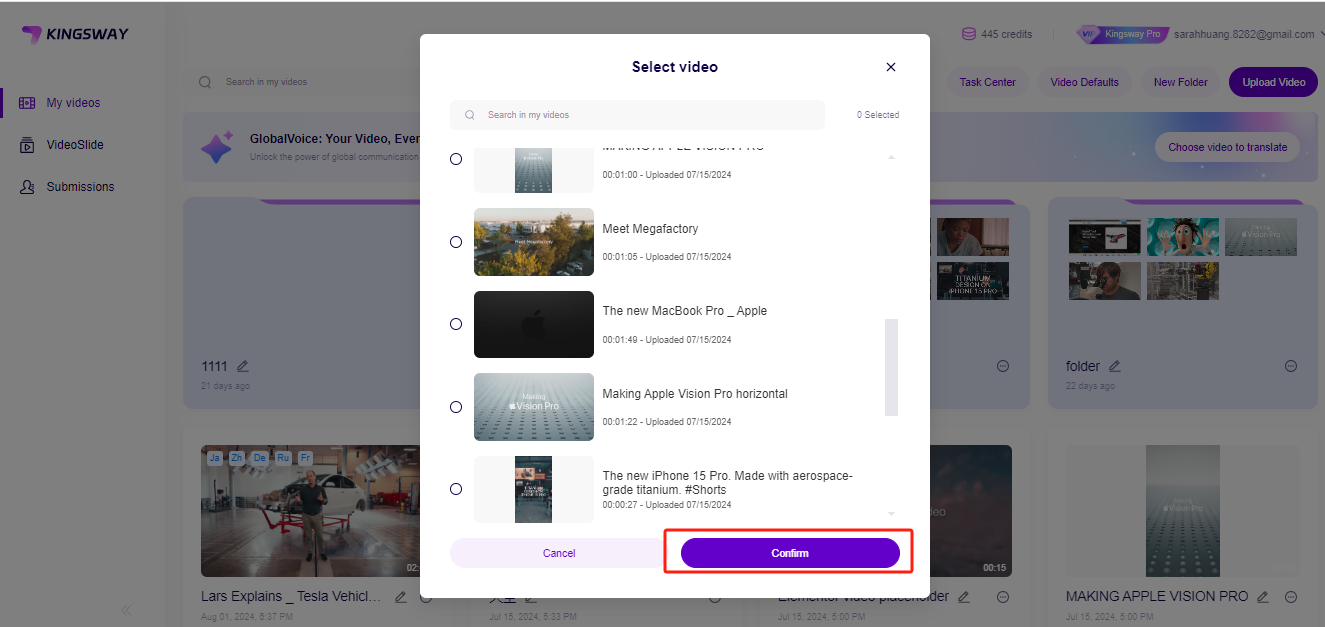Open more options for the Elementor video placeholder

coord(1003,597)
